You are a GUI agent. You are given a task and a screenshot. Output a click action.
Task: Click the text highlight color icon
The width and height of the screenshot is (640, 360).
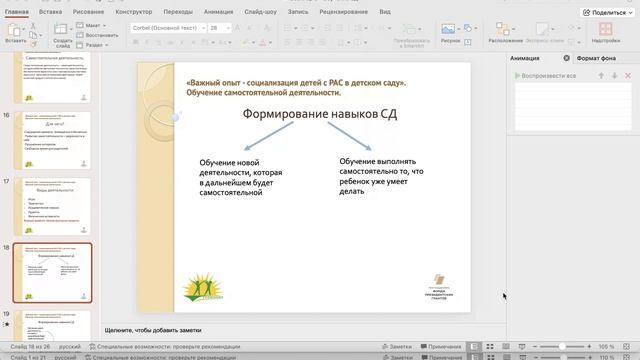(246, 42)
